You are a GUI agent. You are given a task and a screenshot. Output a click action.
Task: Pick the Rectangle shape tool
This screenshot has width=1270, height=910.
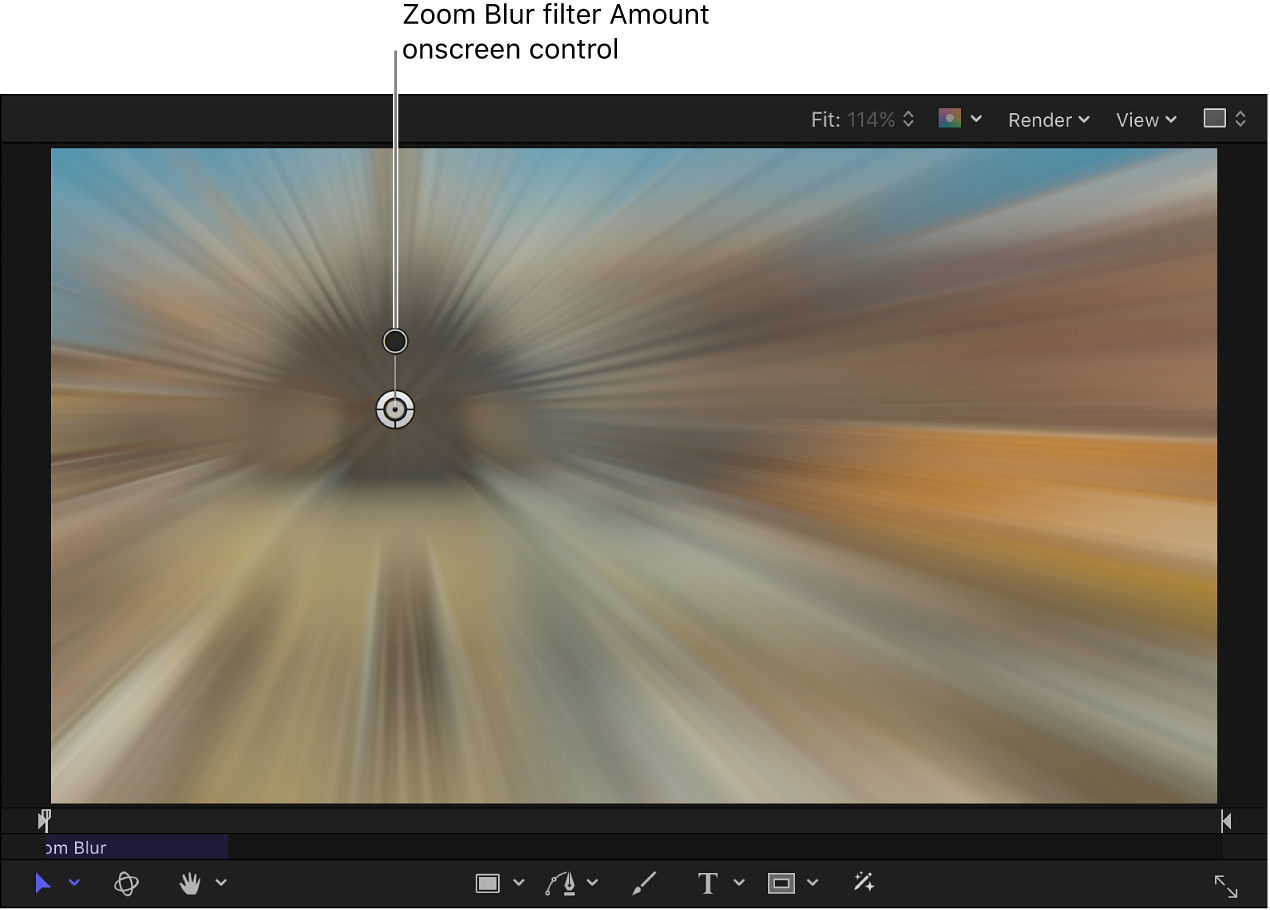[x=487, y=883]
